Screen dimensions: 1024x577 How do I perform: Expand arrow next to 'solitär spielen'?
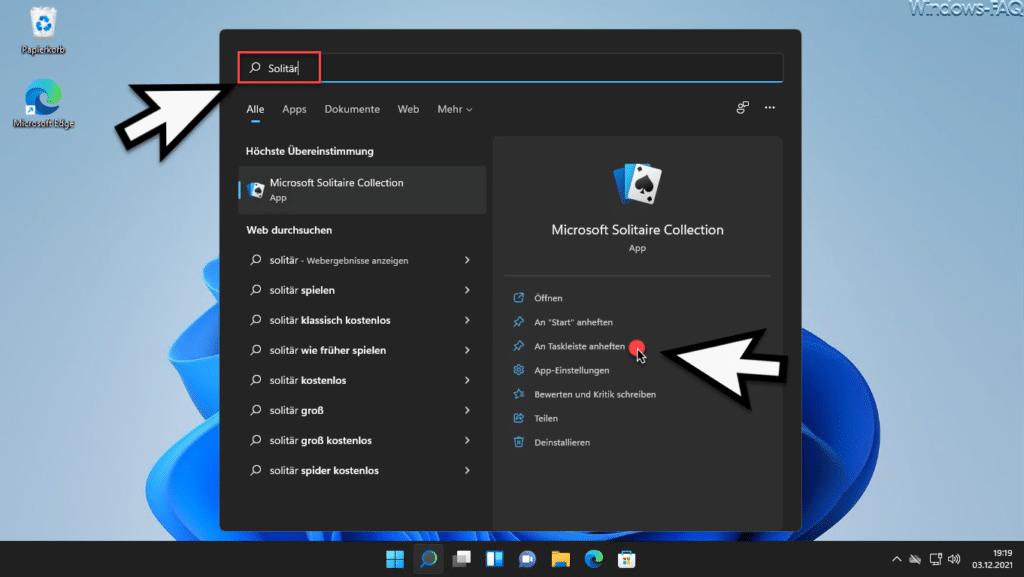(467, 290)
